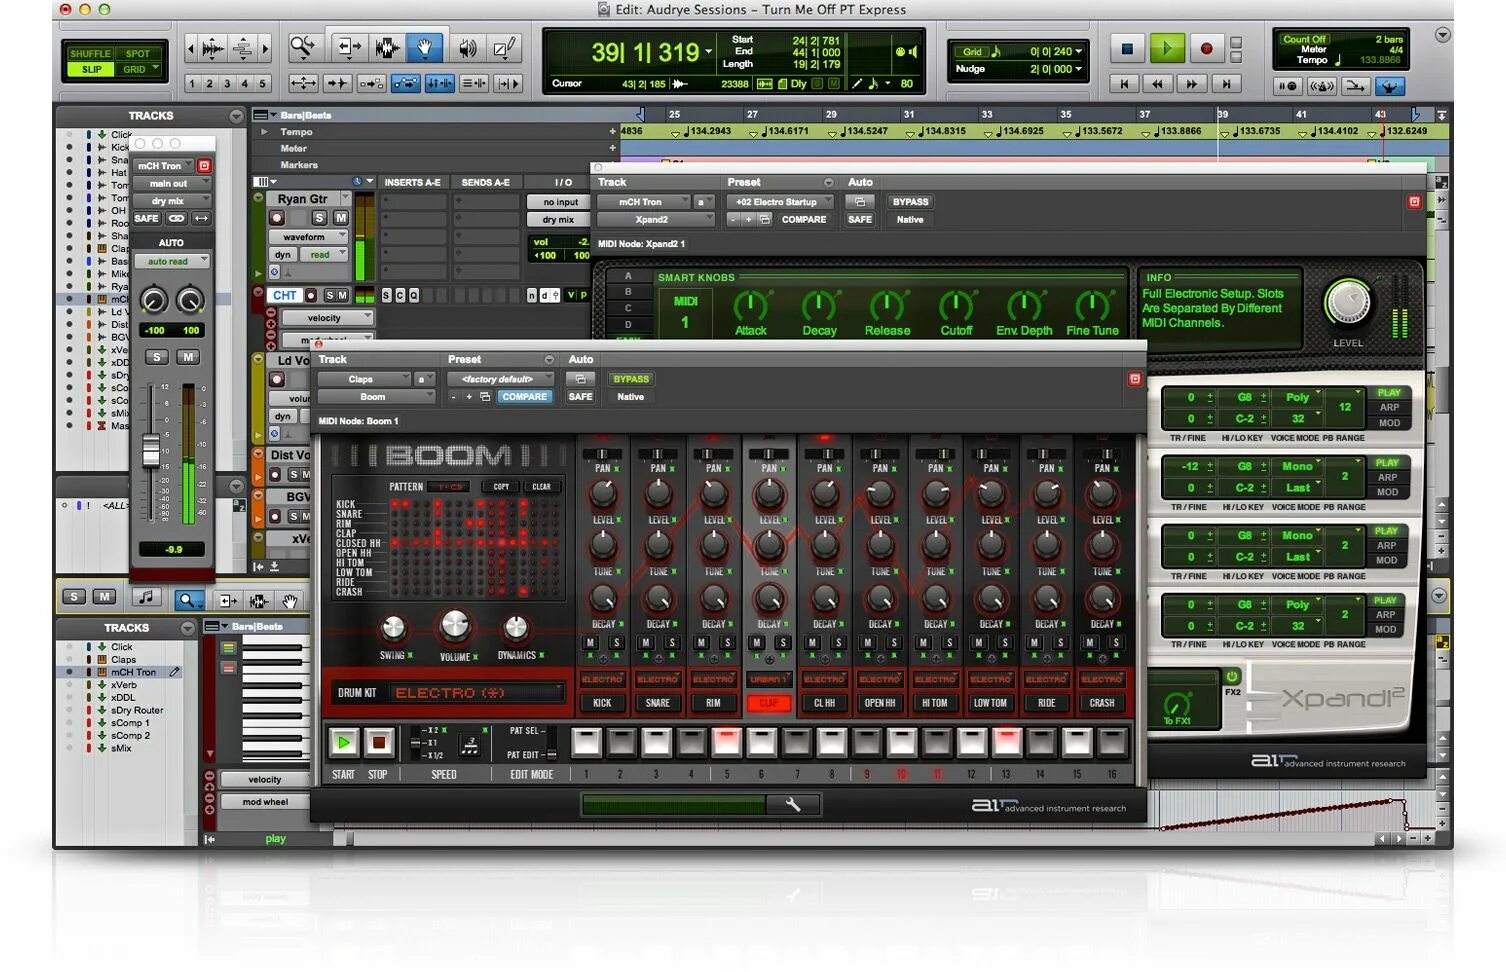
Task: Select zoom preset 1
Action: tap(191, 84)
